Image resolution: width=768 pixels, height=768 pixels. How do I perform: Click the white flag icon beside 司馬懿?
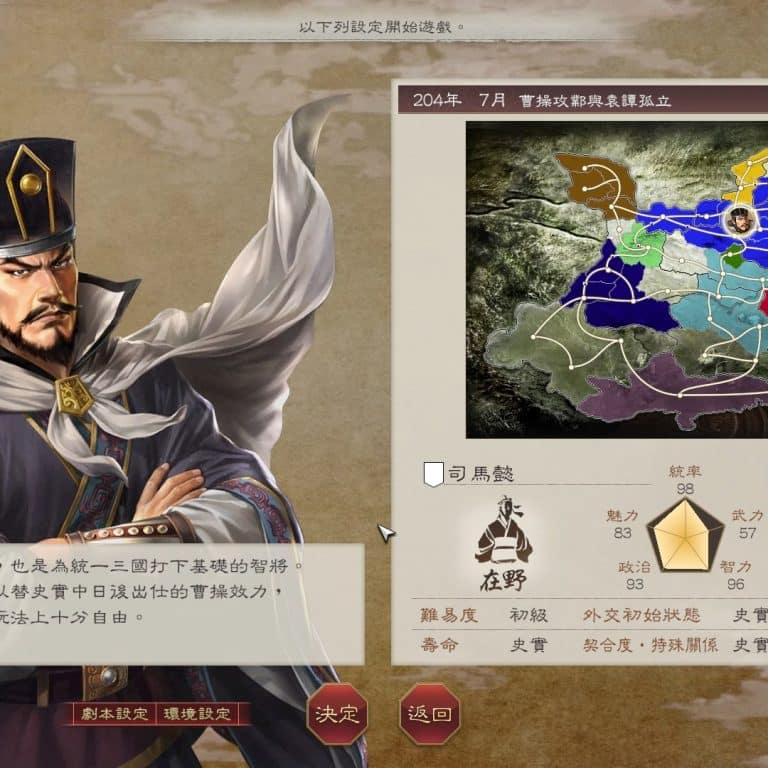[x=433, y=474]
